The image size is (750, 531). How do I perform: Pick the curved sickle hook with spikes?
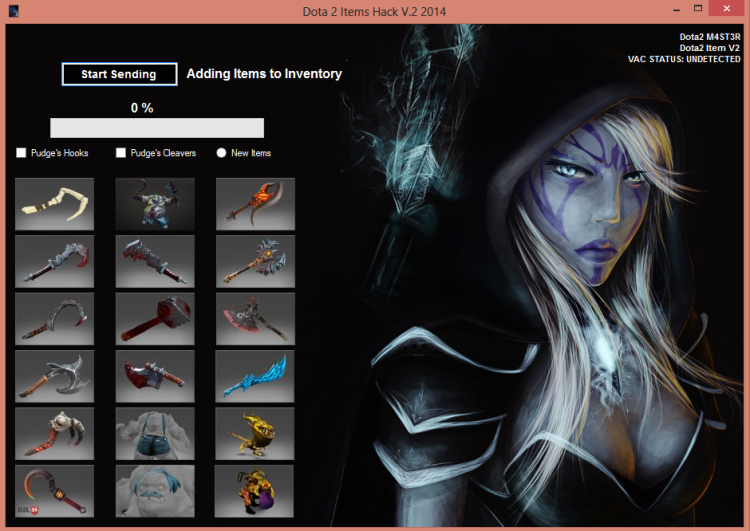tap(55, 319)
